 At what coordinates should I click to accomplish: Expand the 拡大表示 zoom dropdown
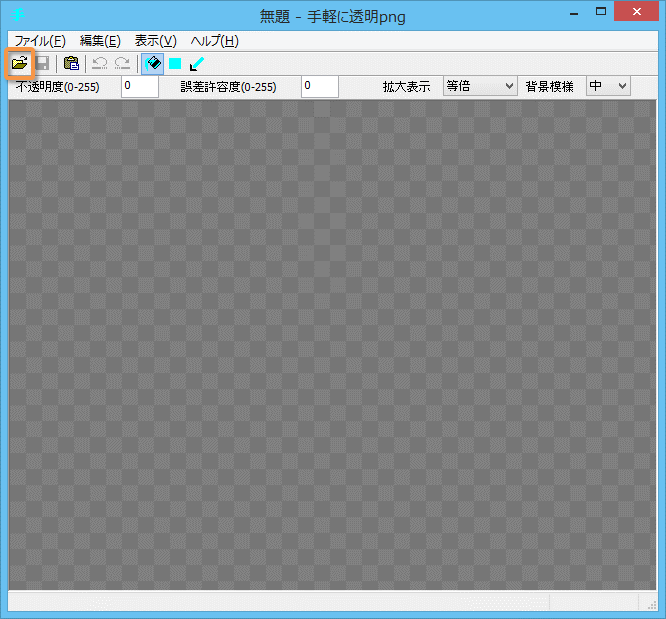tap(480, 87)
